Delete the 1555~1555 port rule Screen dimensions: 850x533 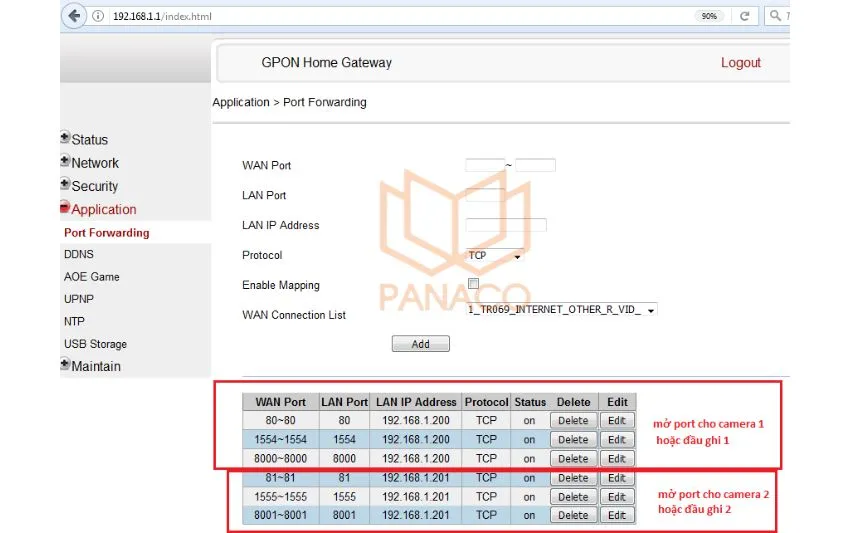point(573,497)
